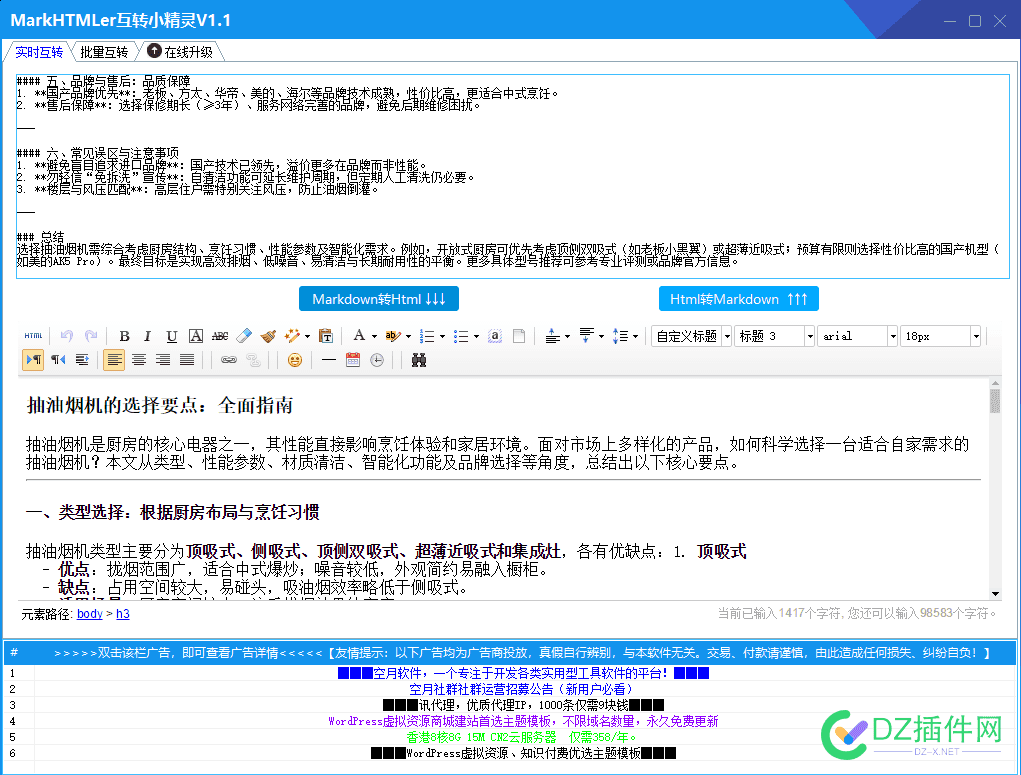Toggle italic formatting
1021x775 pixels.
tap(147, 336)
